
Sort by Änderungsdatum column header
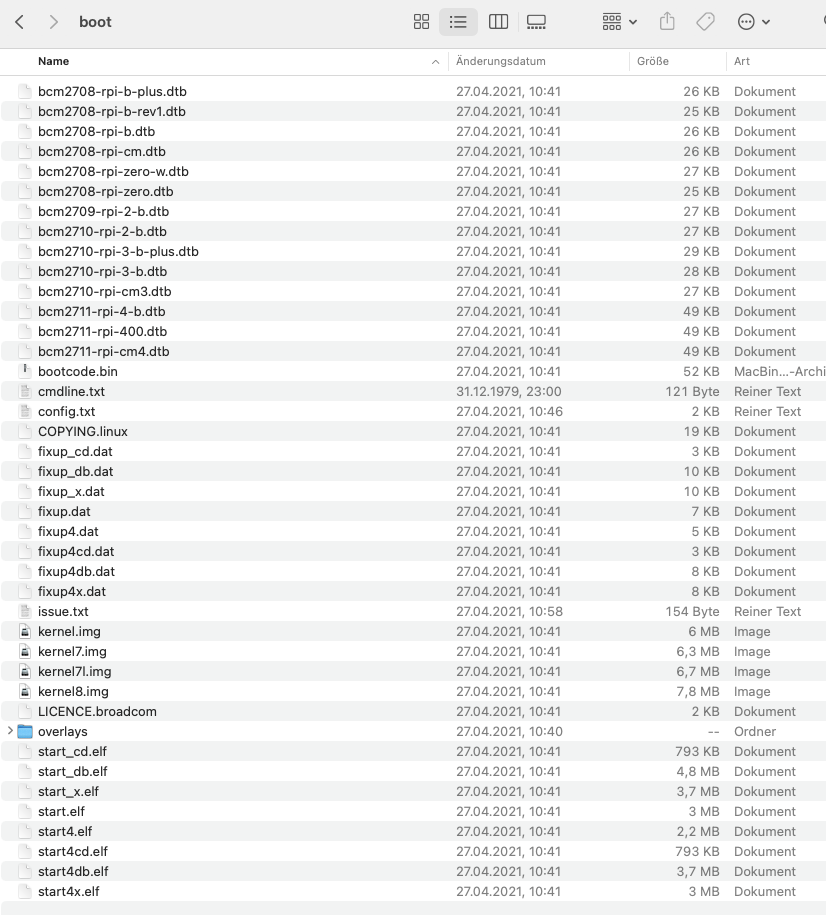tap(500, 61)
